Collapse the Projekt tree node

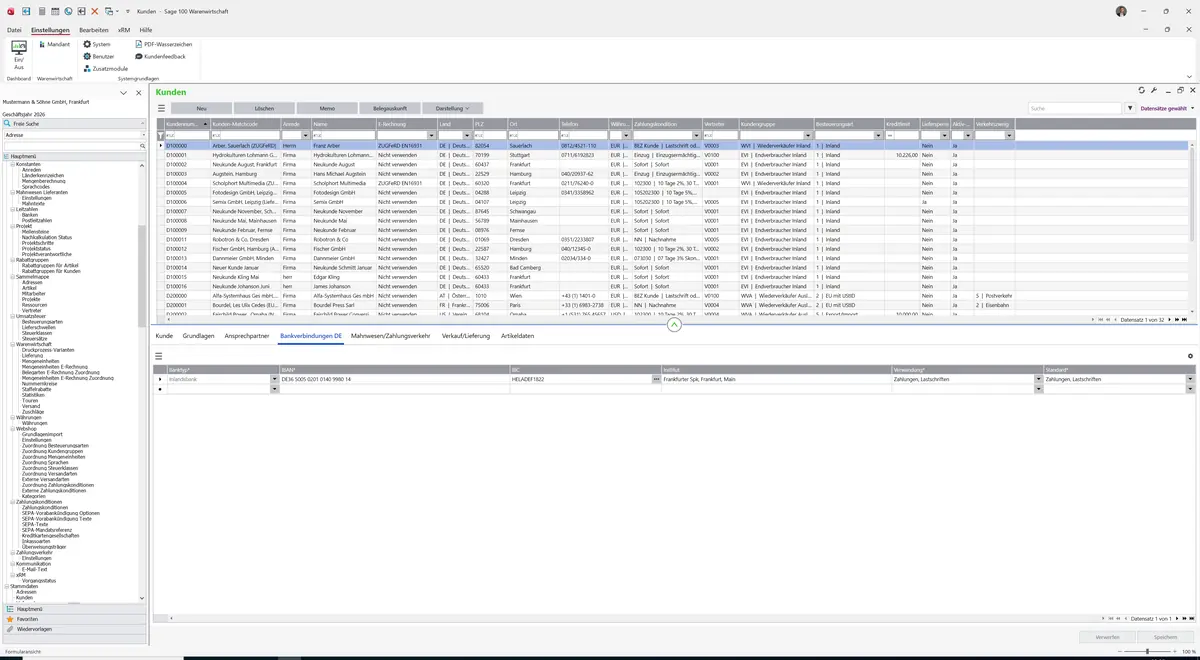tap(13, 226)
